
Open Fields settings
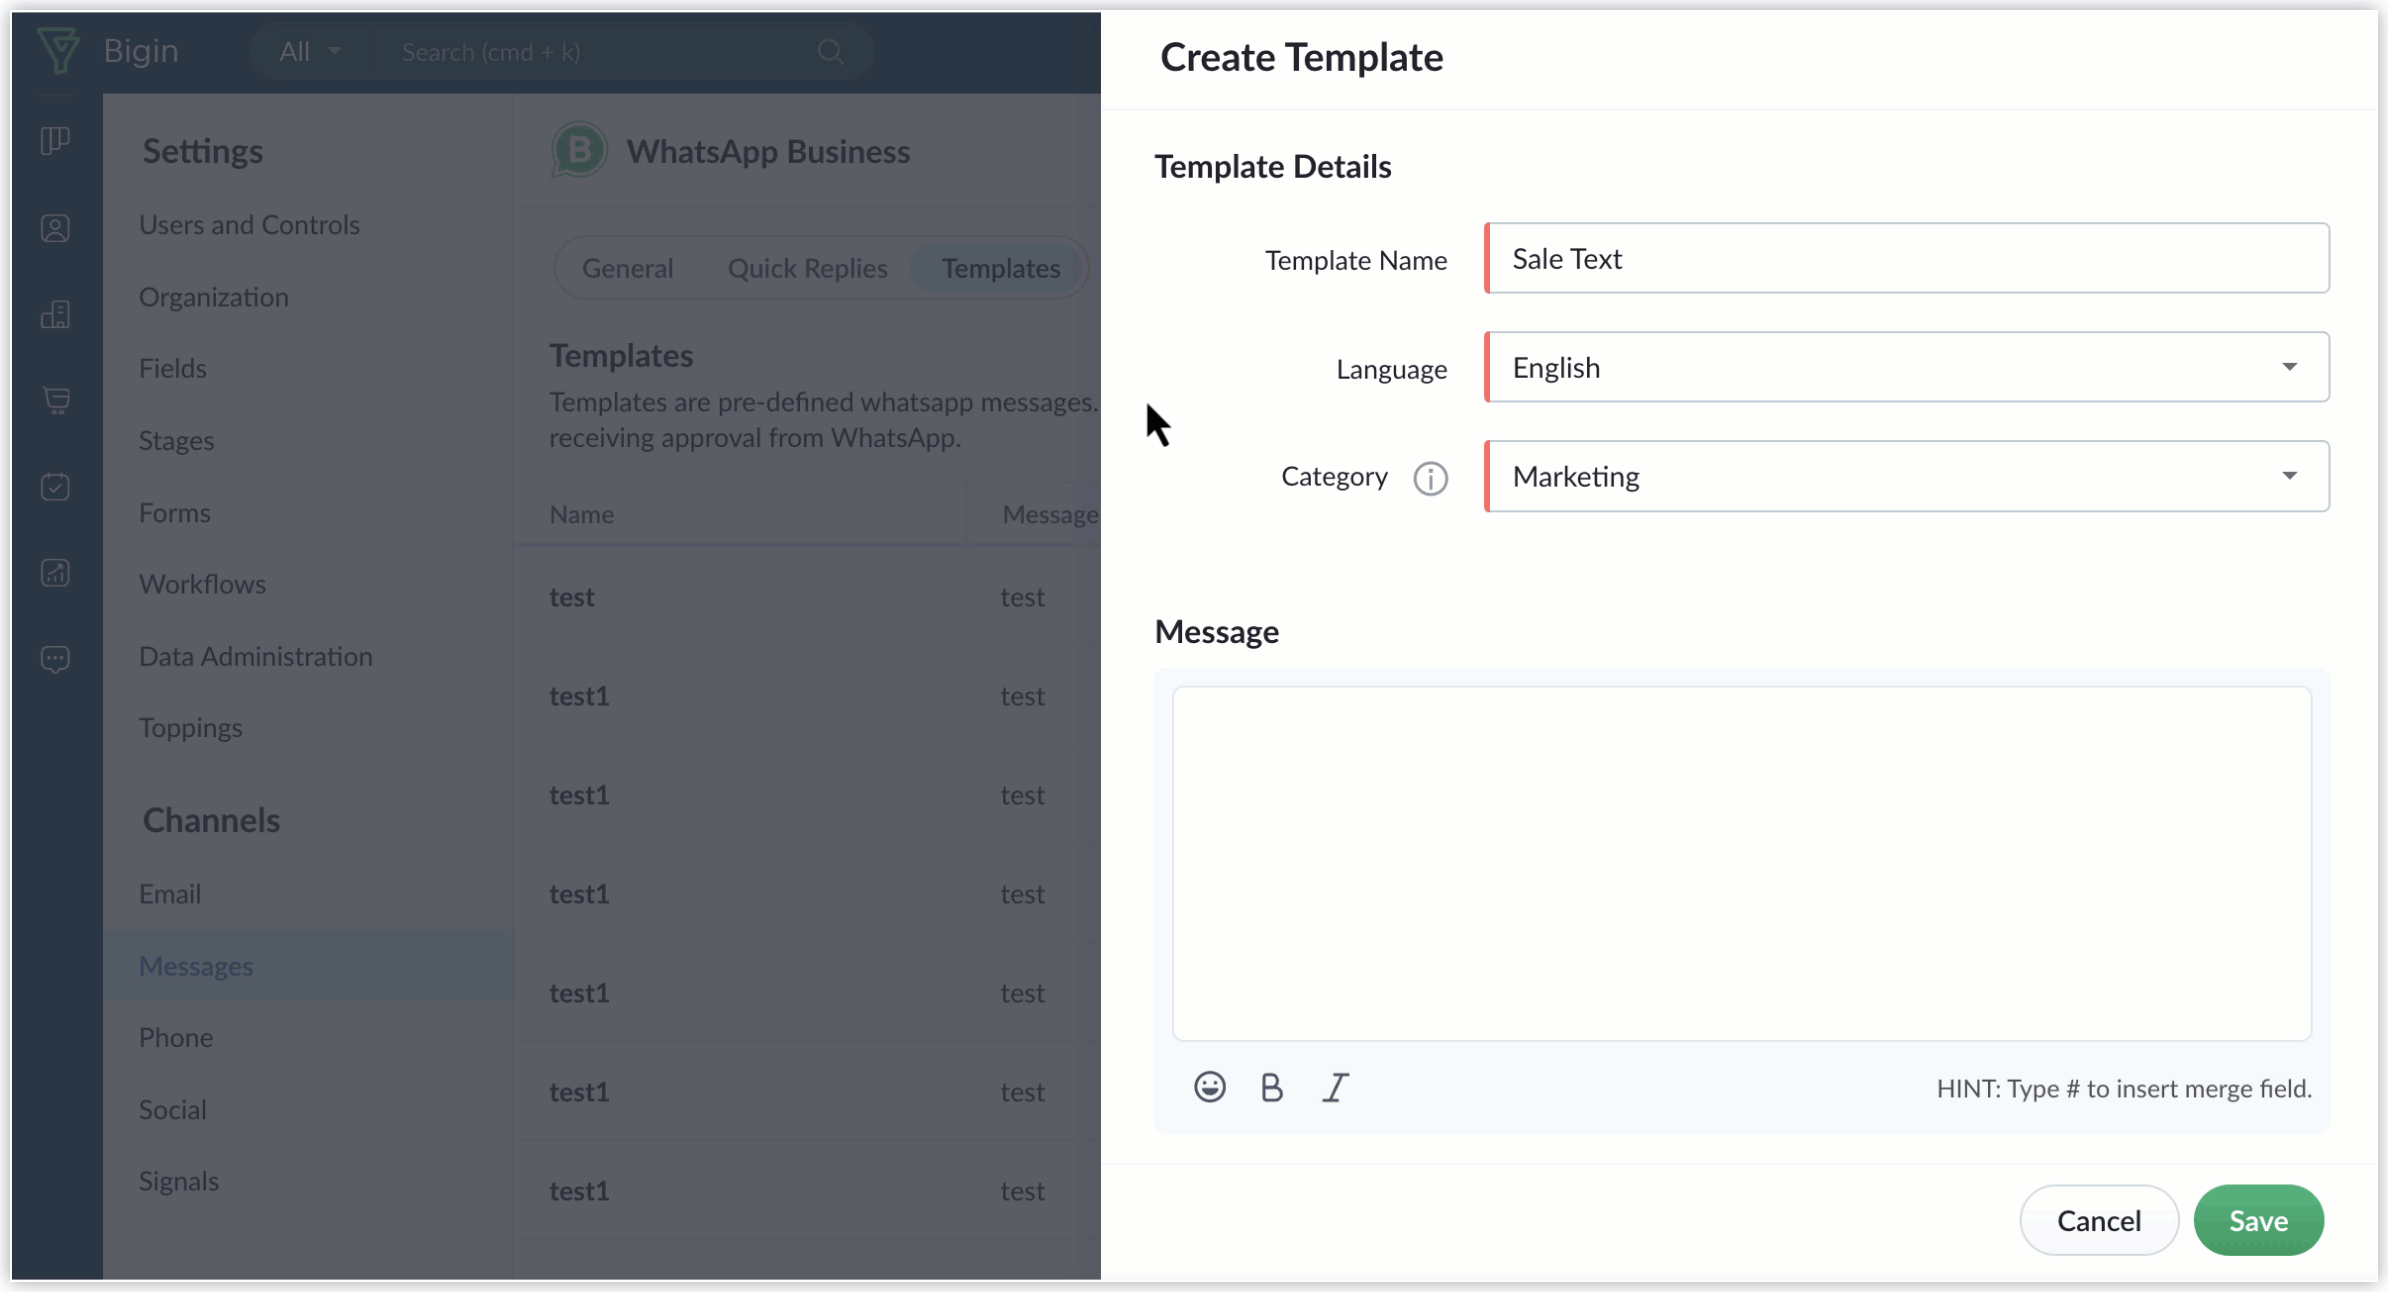point(172,368)
